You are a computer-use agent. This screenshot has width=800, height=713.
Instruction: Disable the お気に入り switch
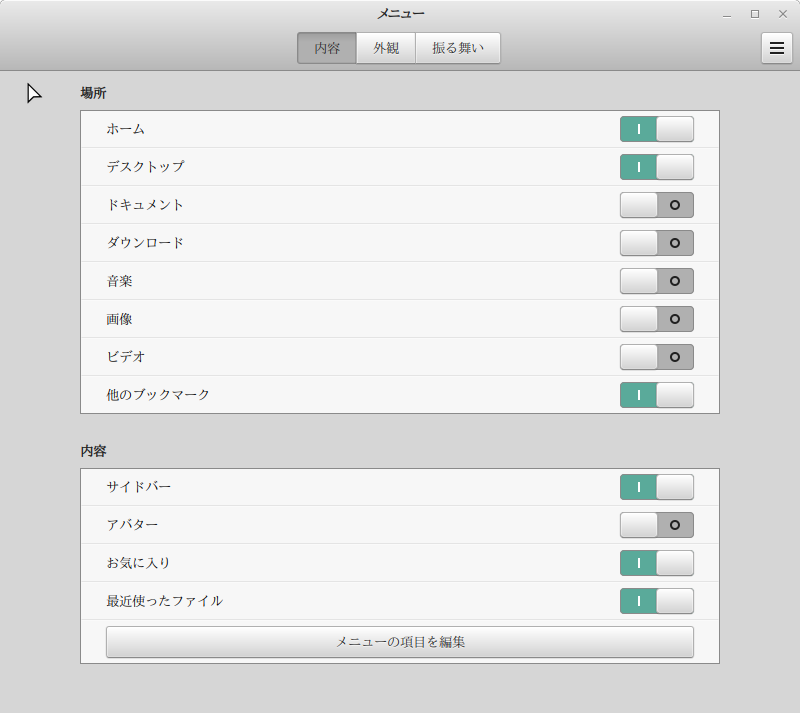coord(656,563)
